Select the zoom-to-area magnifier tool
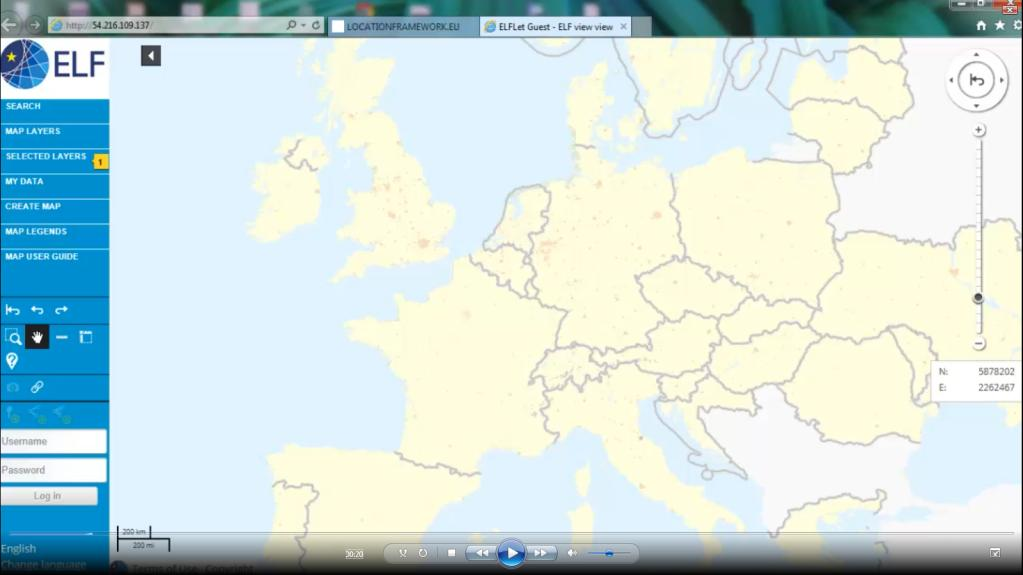This screenshot has width=1023, height=575. [12, 337]
